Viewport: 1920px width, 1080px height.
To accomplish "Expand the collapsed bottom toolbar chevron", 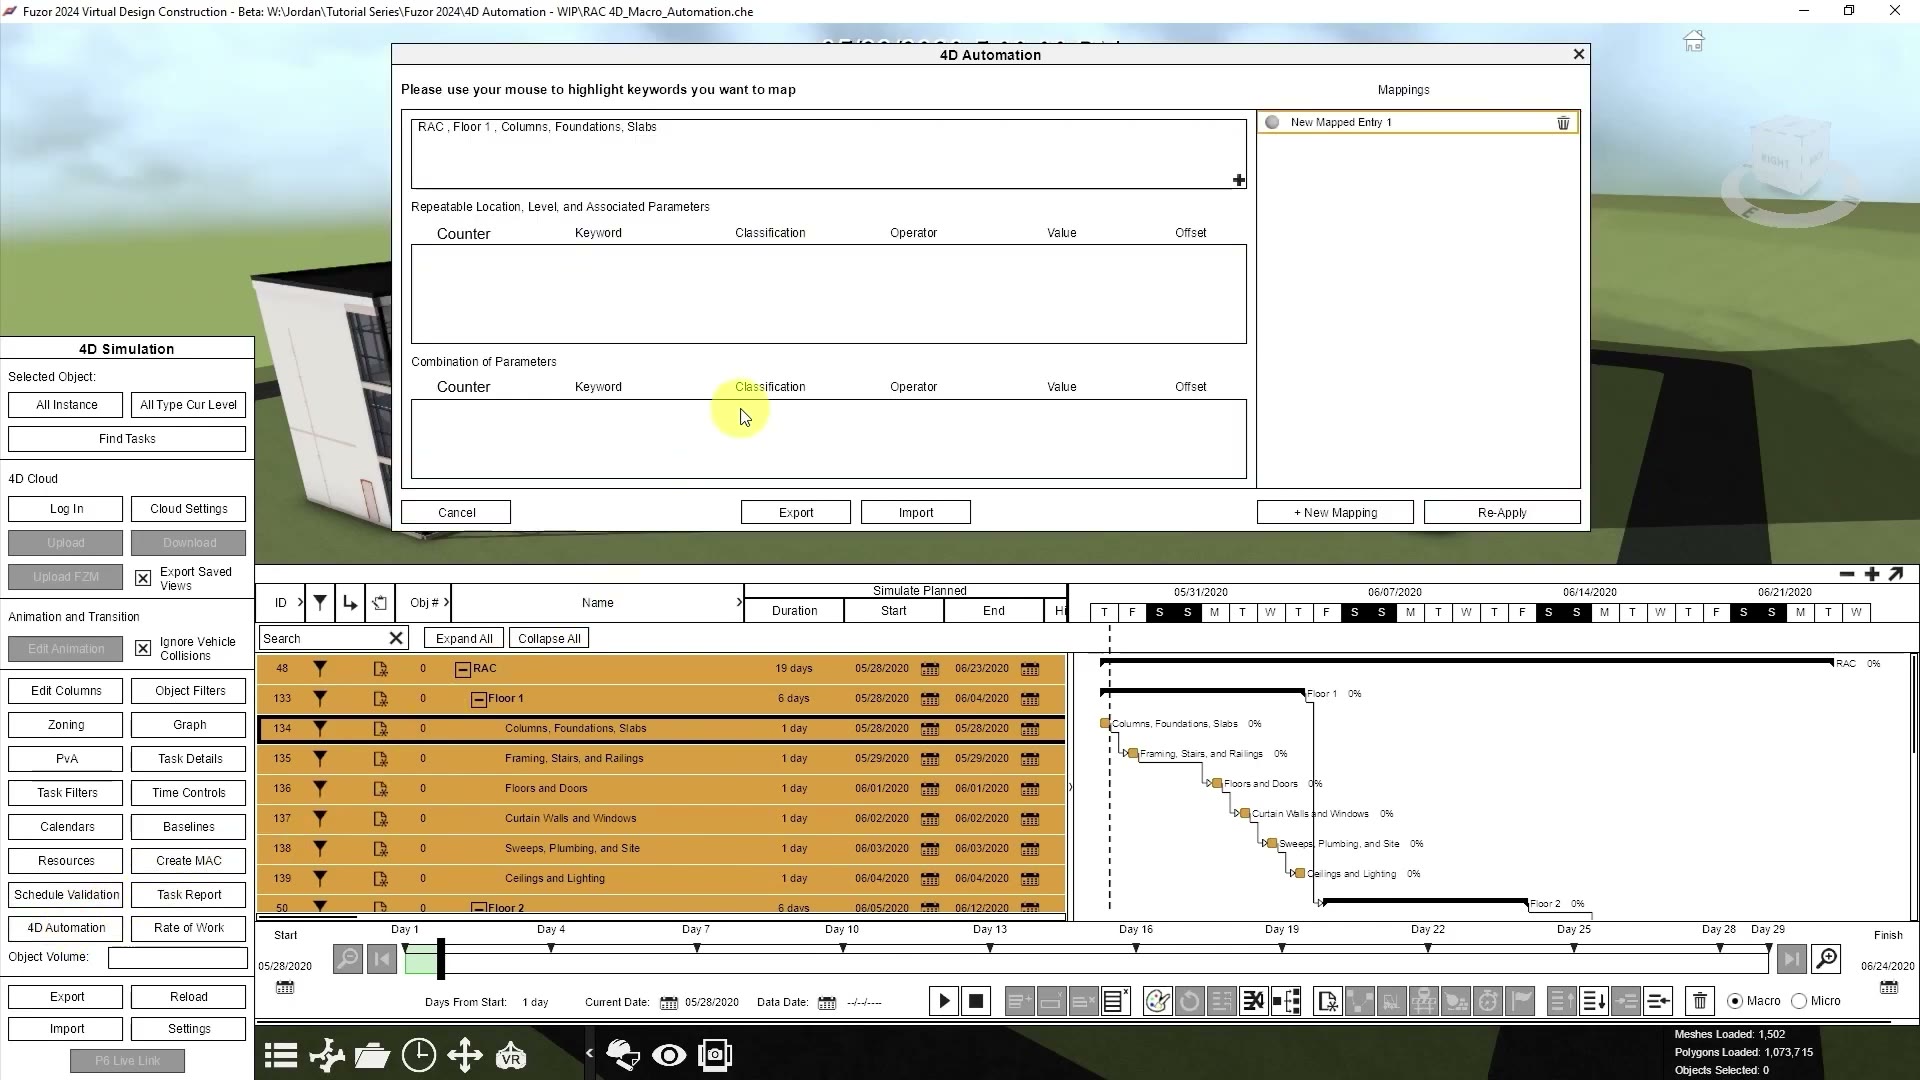I will (x=589, y=1053).
